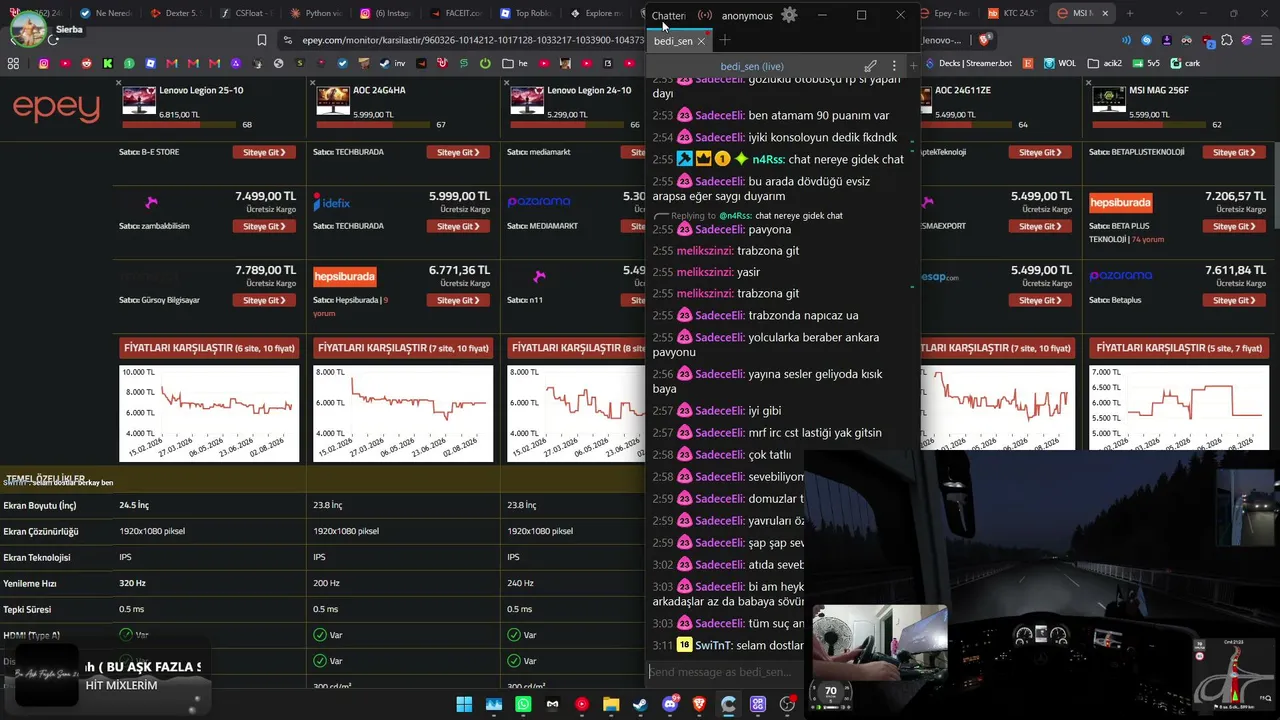This screenshot has width=1280, height=720.
Task: Open the AOC 24G4HA product link
Action: coord(379,90)
